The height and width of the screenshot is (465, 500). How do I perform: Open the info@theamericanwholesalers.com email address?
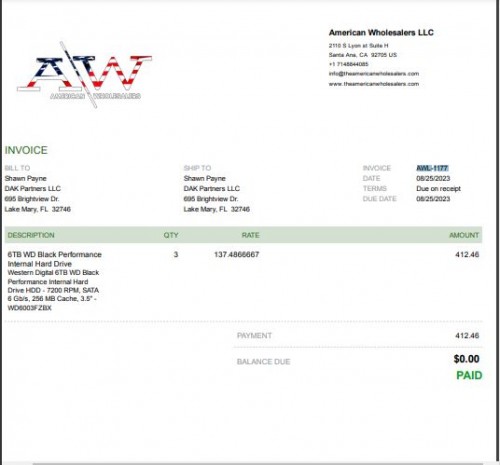374,74
